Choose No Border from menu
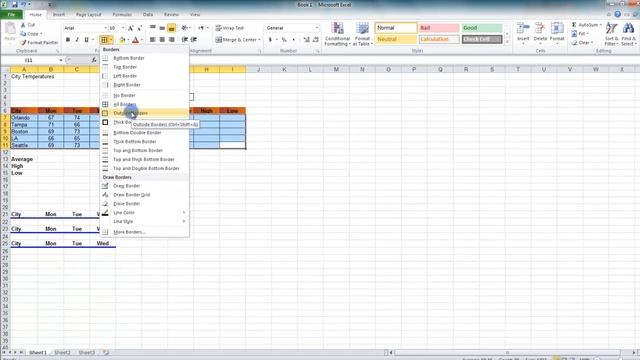The height and width of the screenshot is (360, 640). coord(144,95)
